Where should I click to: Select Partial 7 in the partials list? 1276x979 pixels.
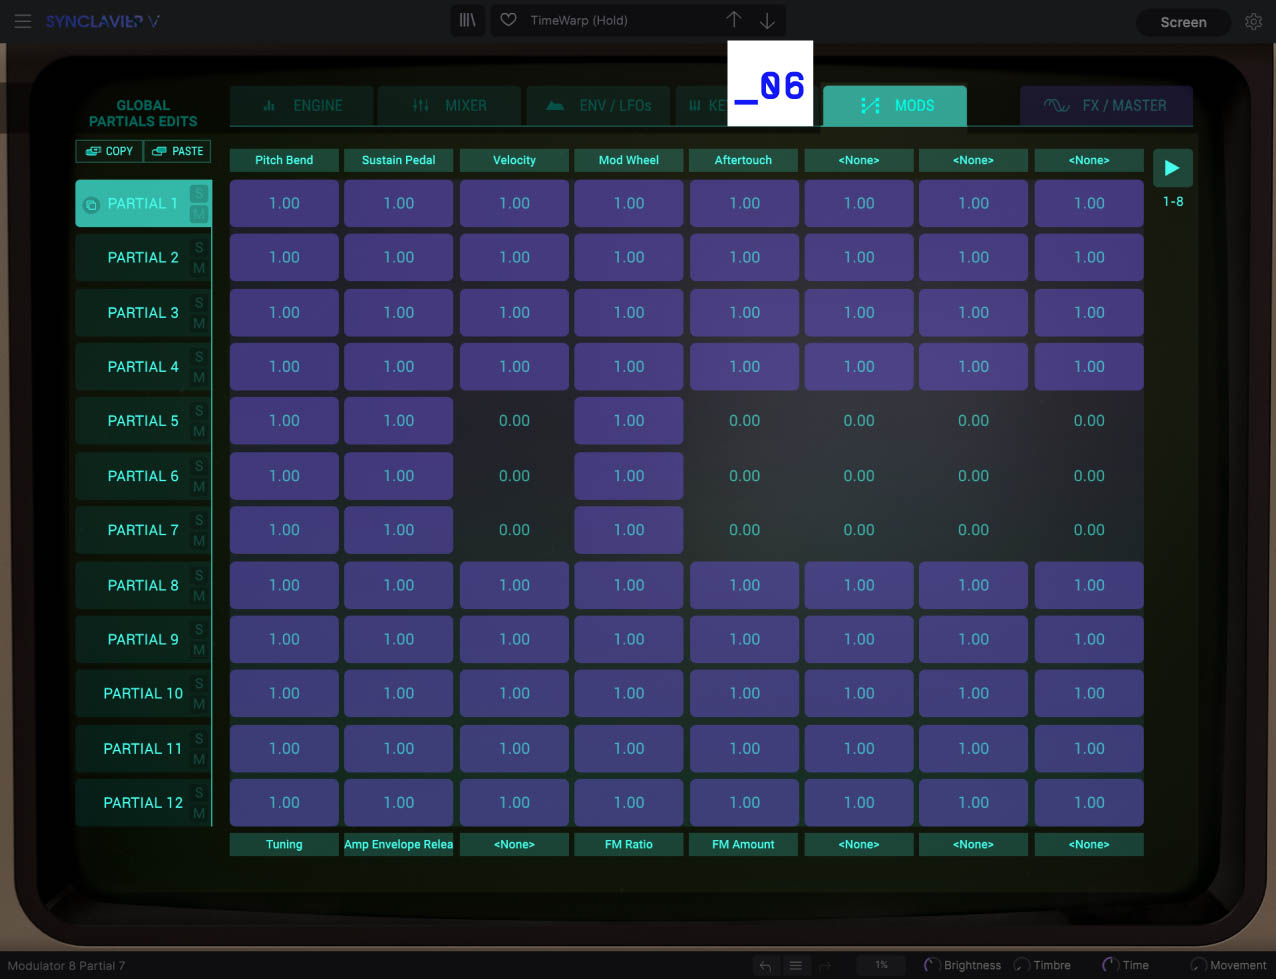click(x=143, y=530)
